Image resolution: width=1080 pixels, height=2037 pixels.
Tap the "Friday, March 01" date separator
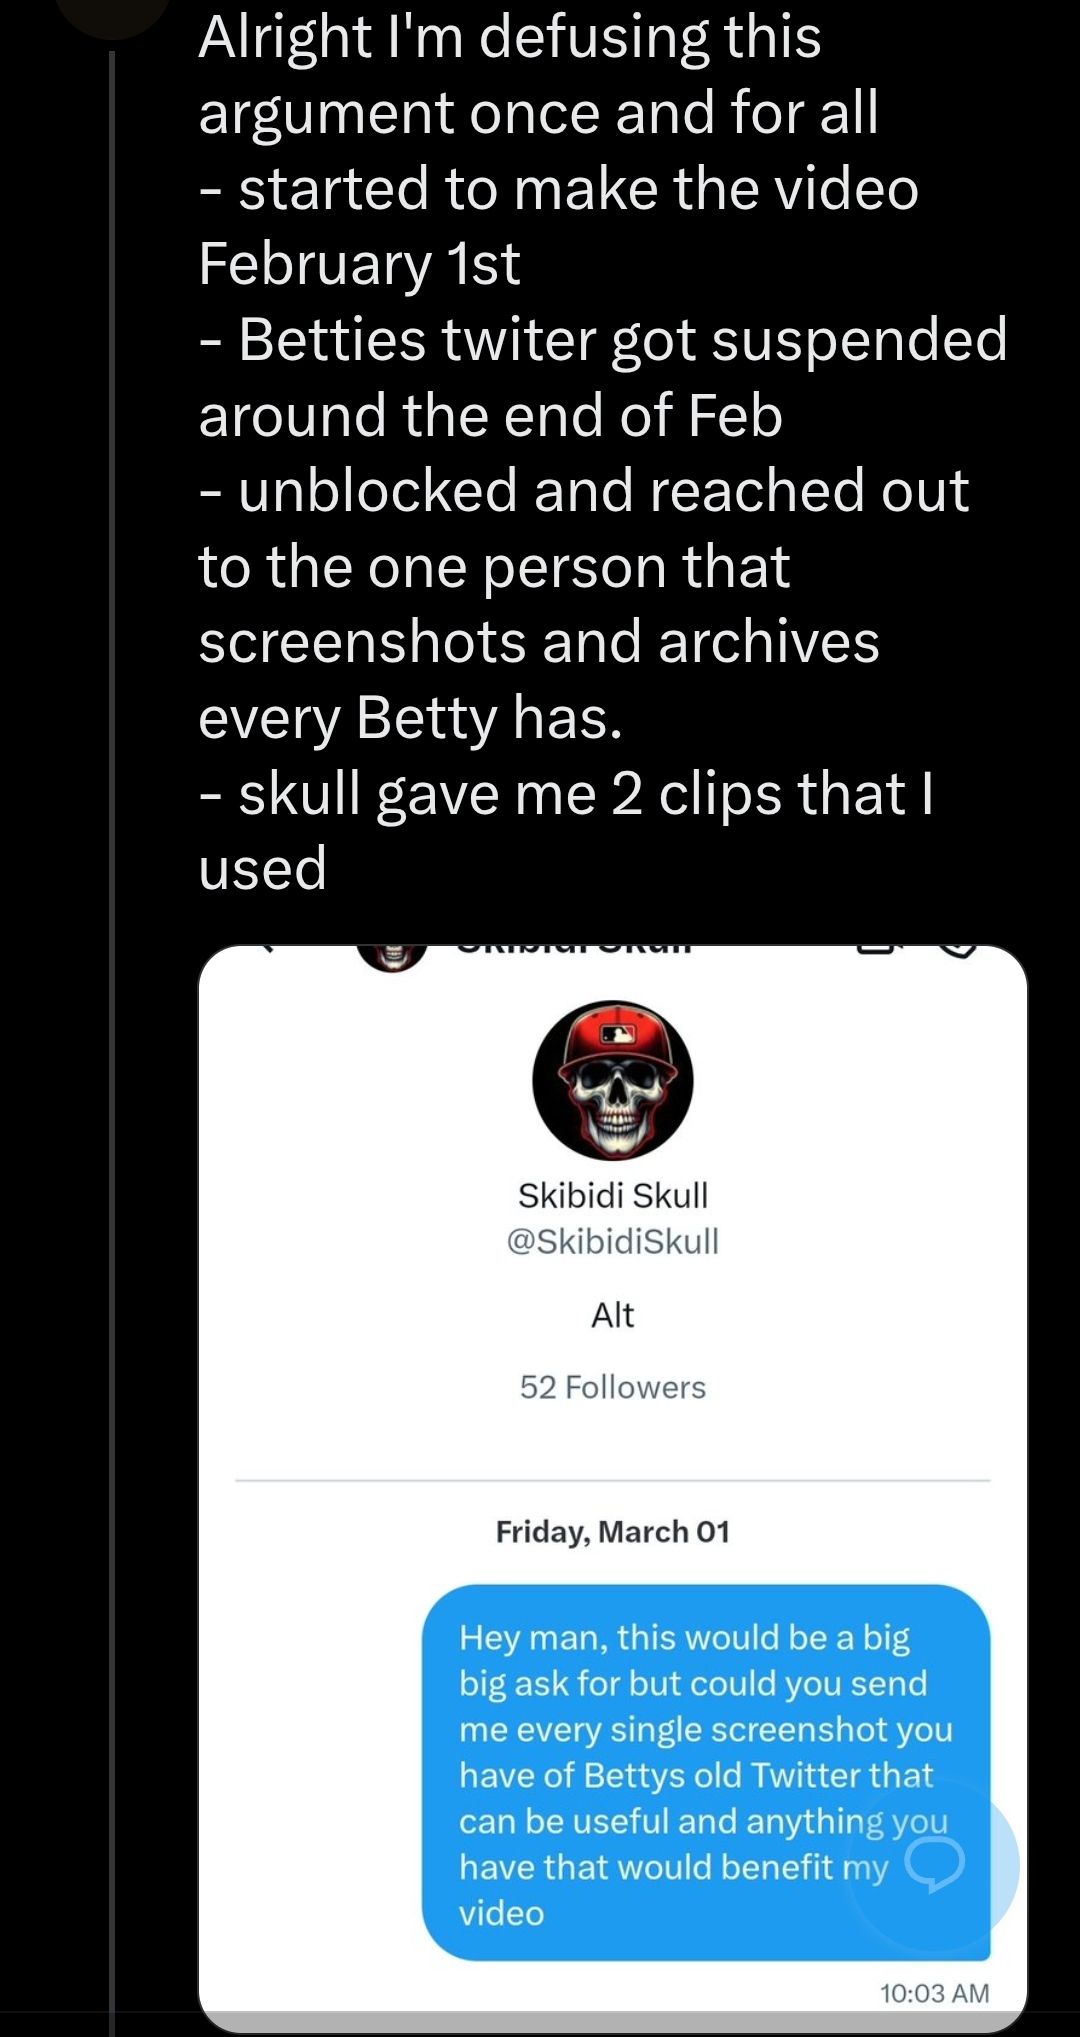click(x=612, y=1532)
